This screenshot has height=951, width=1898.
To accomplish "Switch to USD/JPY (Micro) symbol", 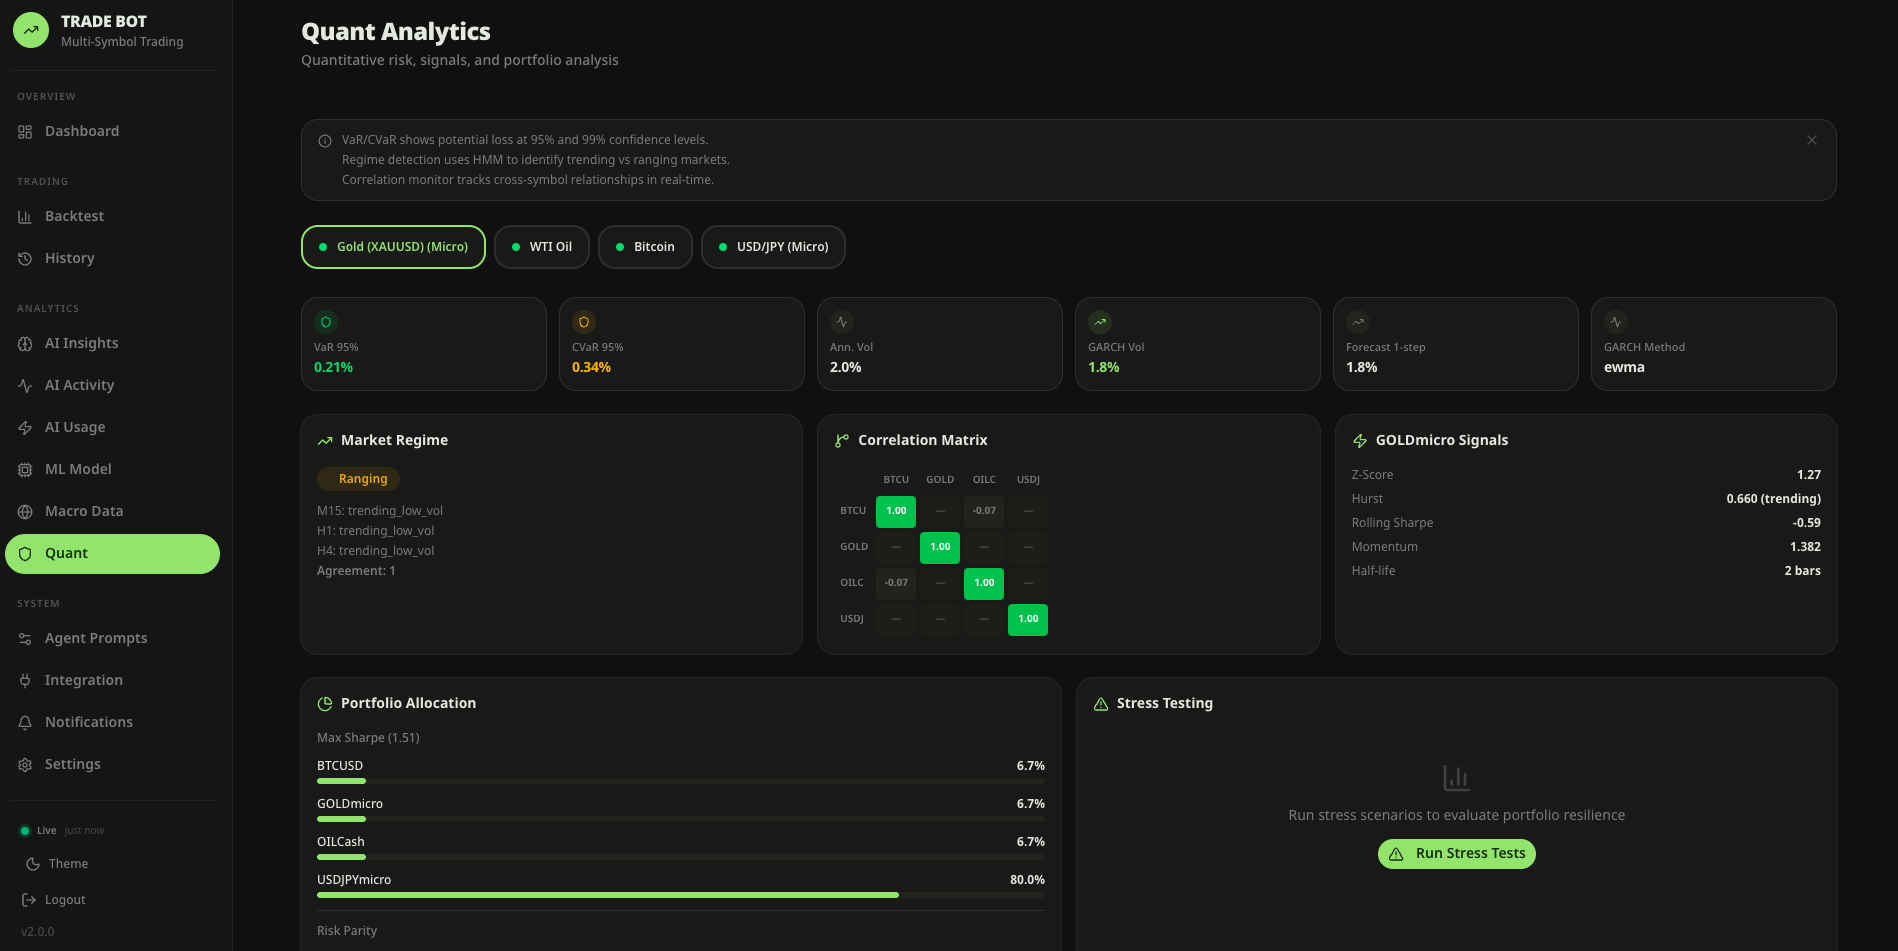I will [773, 247].
